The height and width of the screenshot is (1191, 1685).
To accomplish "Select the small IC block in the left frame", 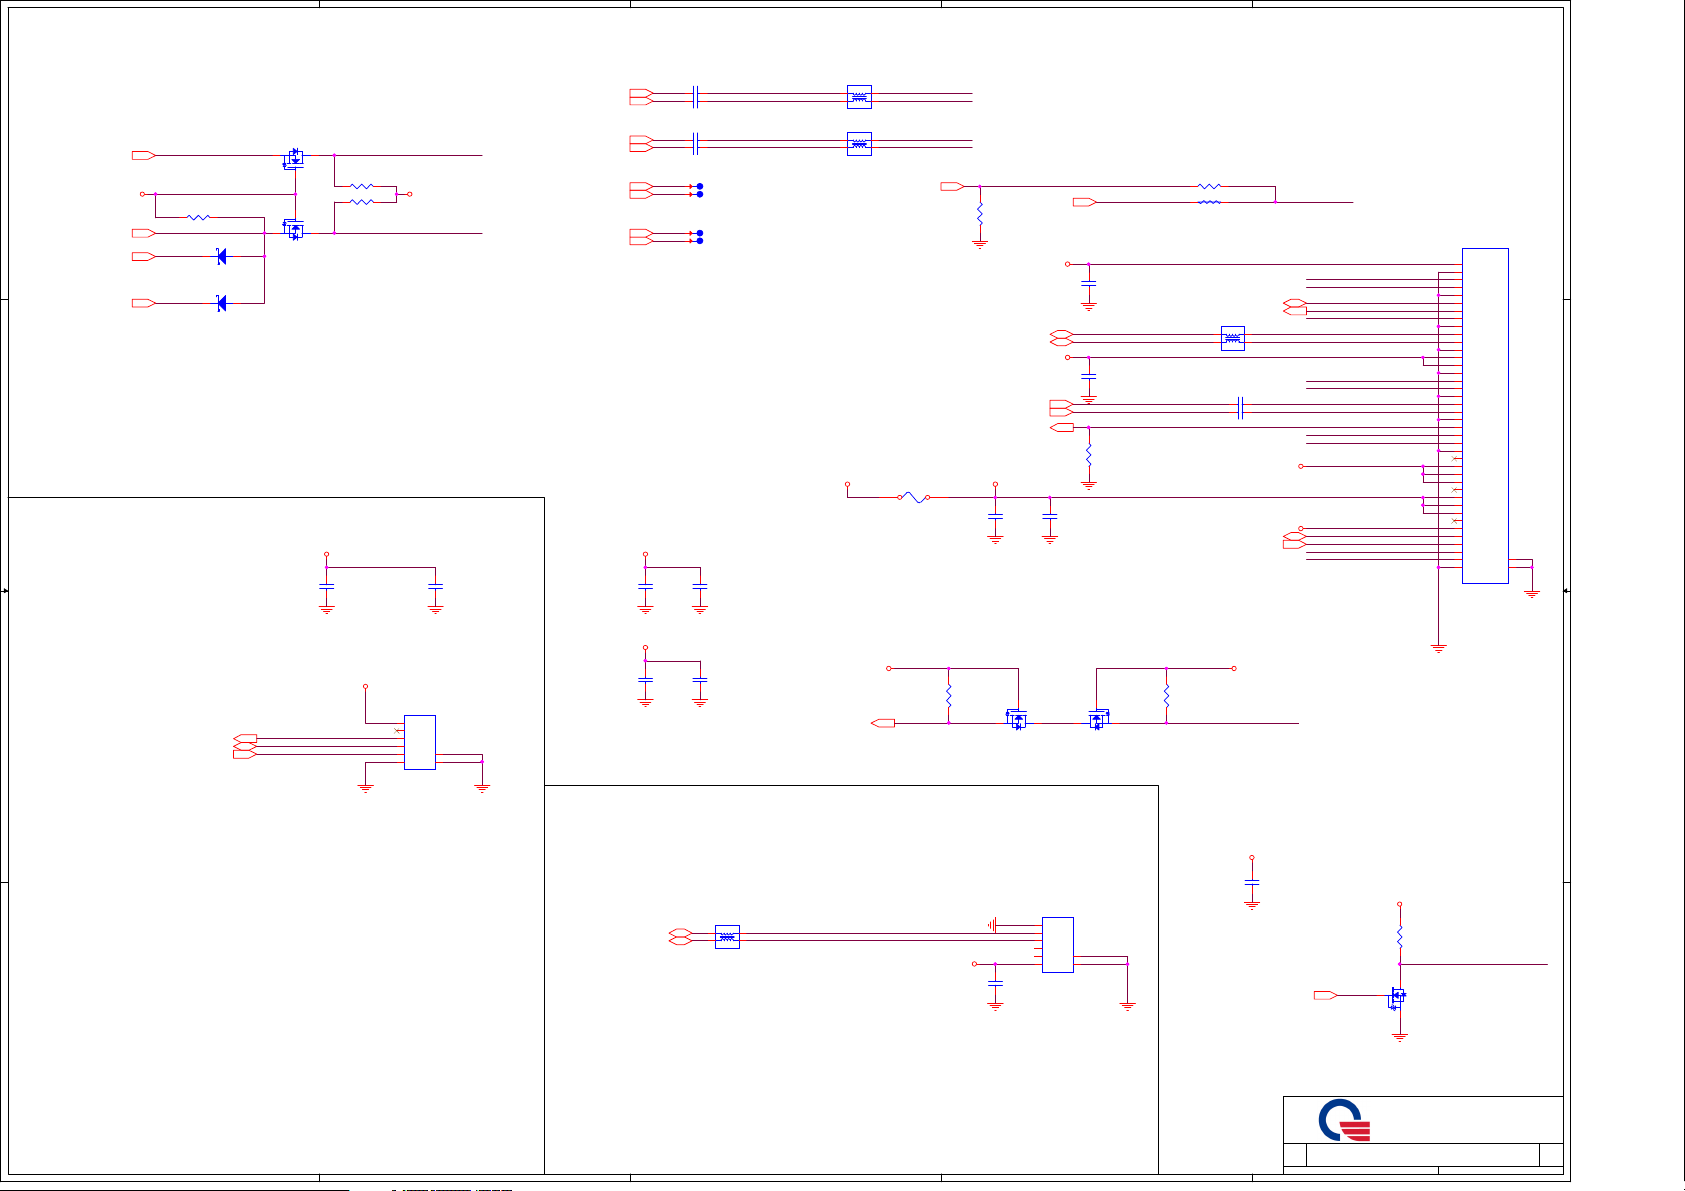I will (420, 742).
